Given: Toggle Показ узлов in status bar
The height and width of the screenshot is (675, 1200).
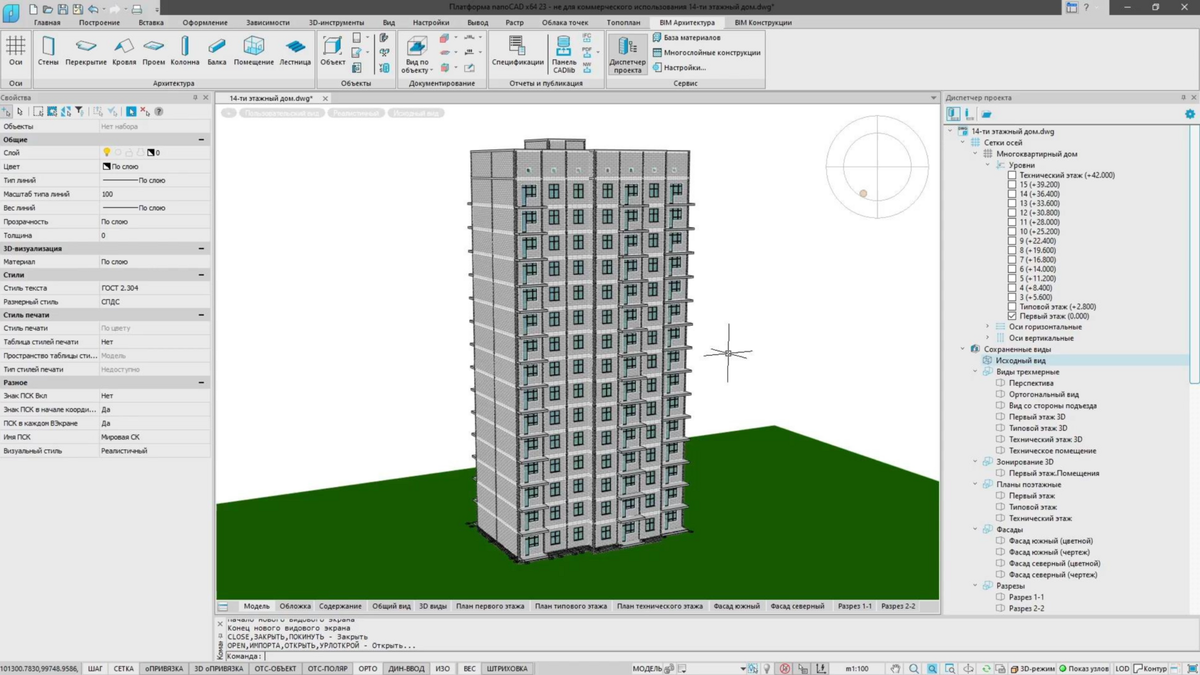Looking at the screenshot, I should pos(1084,668).
